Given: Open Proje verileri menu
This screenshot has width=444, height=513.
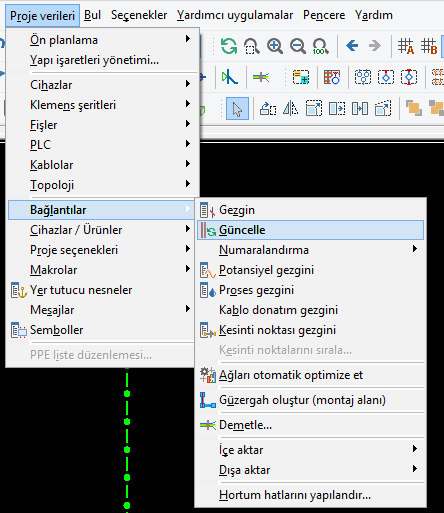Looking at the screenshot, I should (42, 15).
